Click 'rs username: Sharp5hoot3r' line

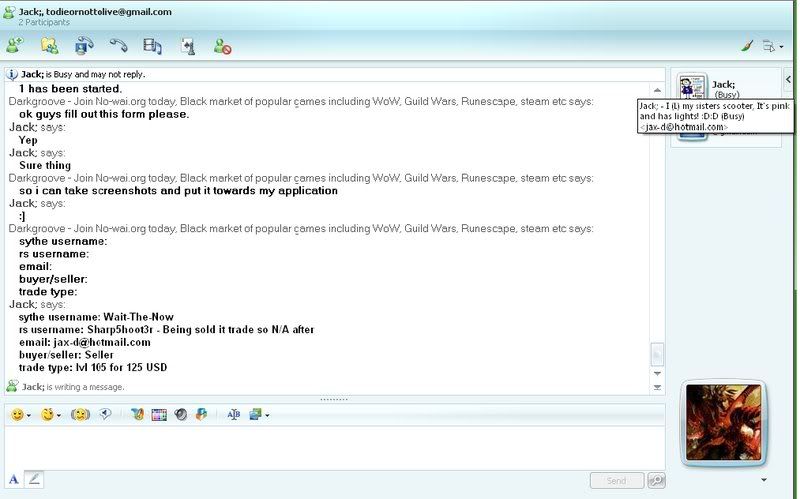coord(166,330)
